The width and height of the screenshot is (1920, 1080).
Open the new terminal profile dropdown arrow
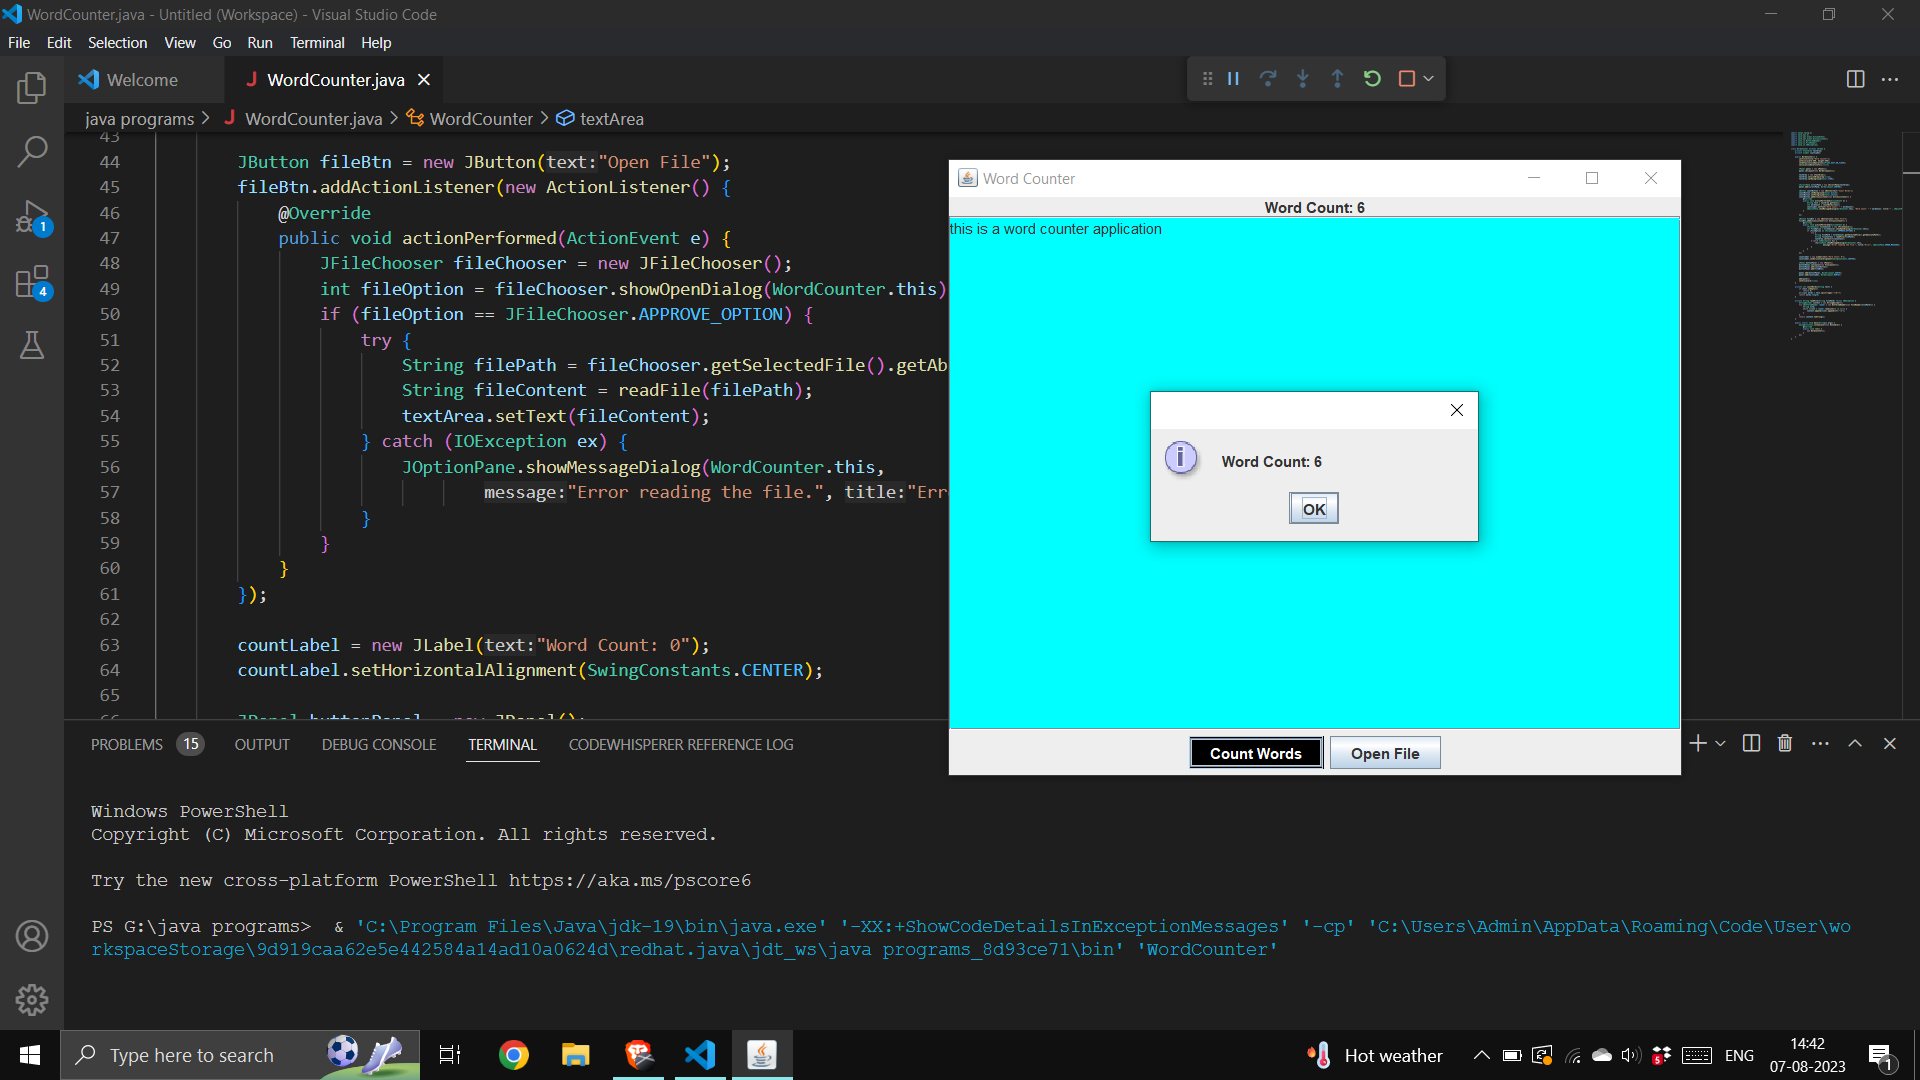[x=1718, y=743]
